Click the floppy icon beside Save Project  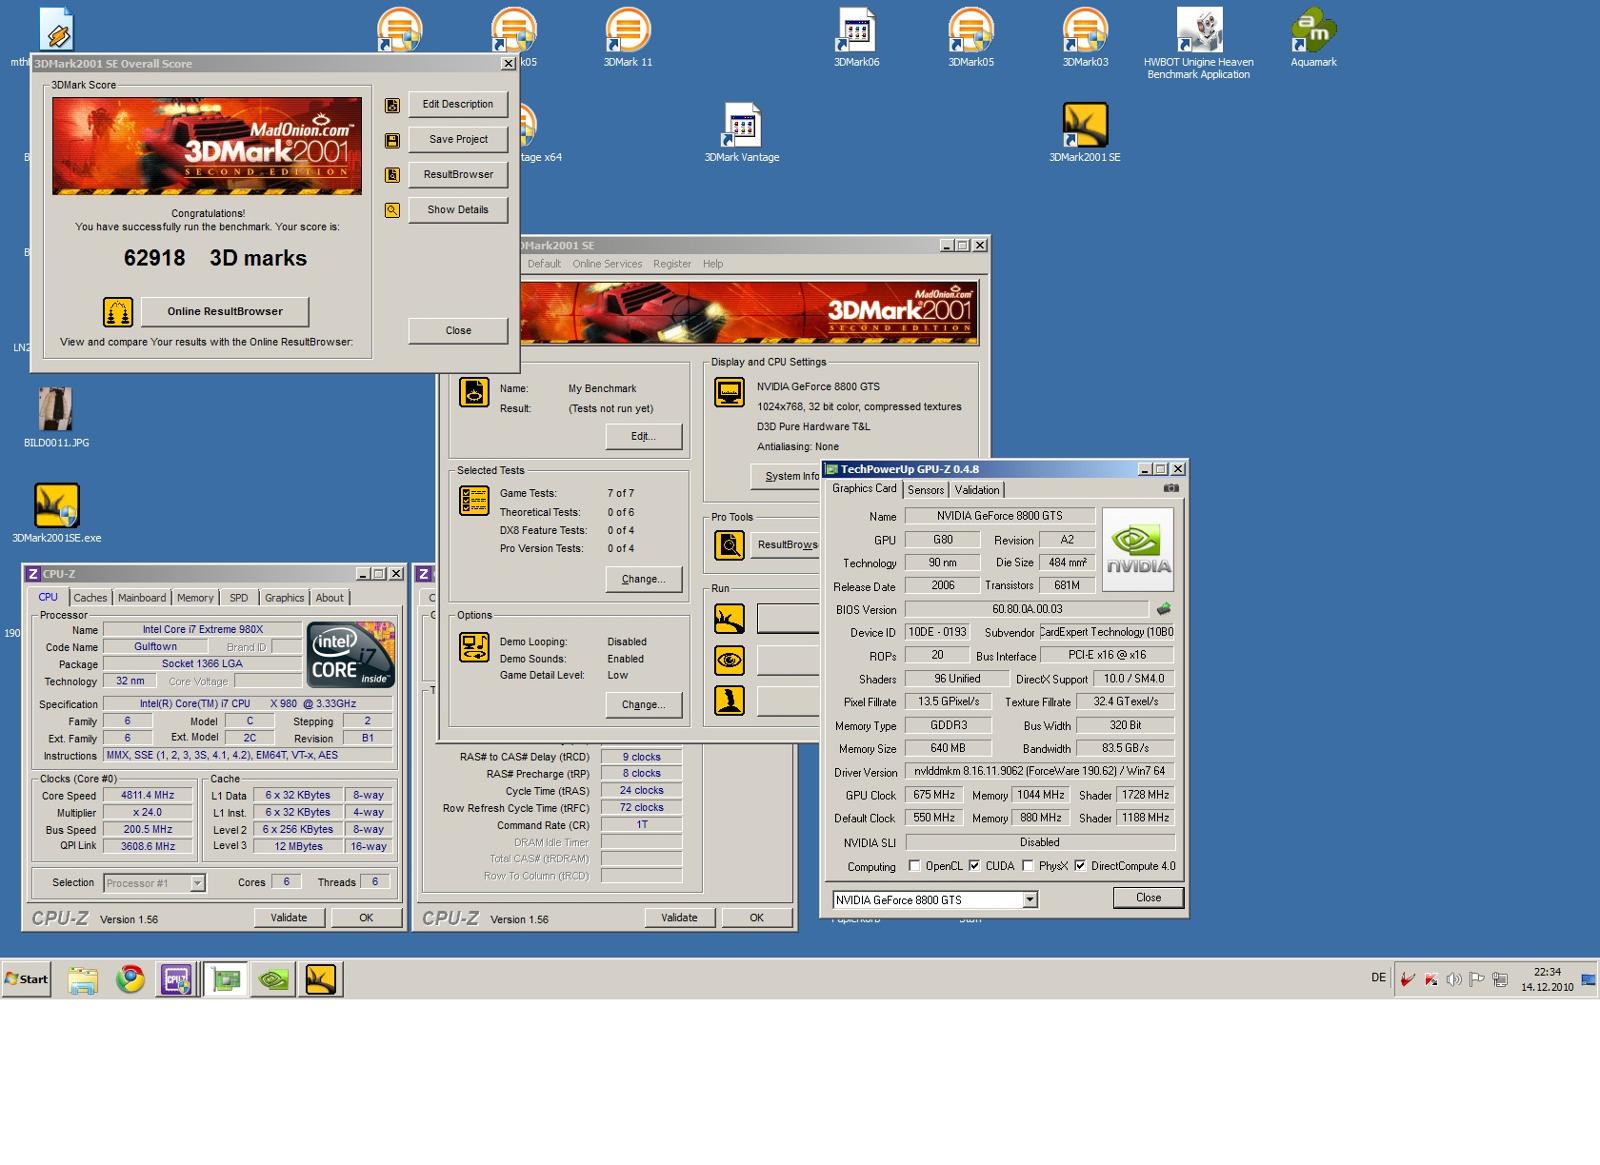coord(392,140)
